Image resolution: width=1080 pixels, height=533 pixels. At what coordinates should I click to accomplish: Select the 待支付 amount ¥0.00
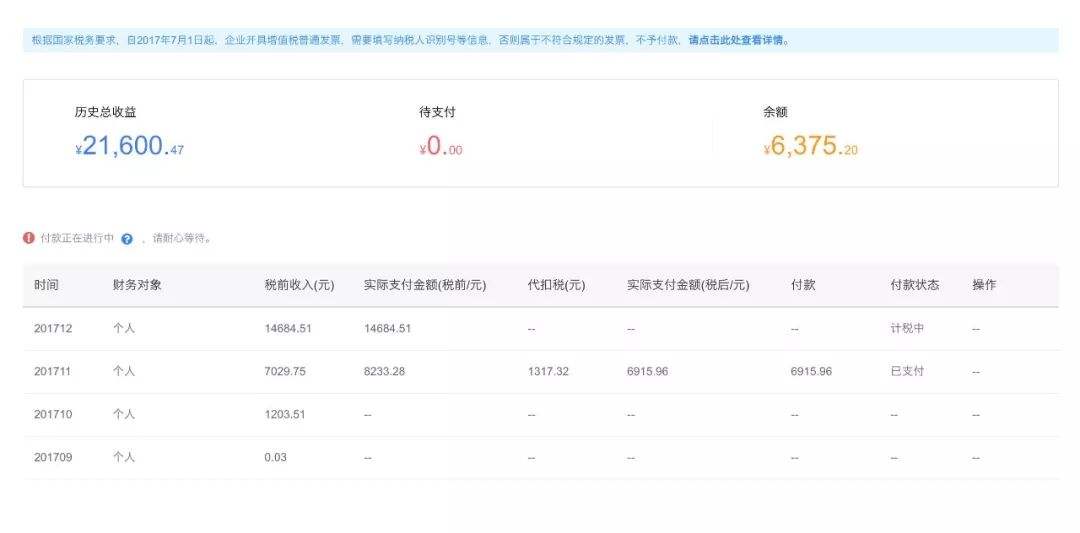[x=441, y=147]
